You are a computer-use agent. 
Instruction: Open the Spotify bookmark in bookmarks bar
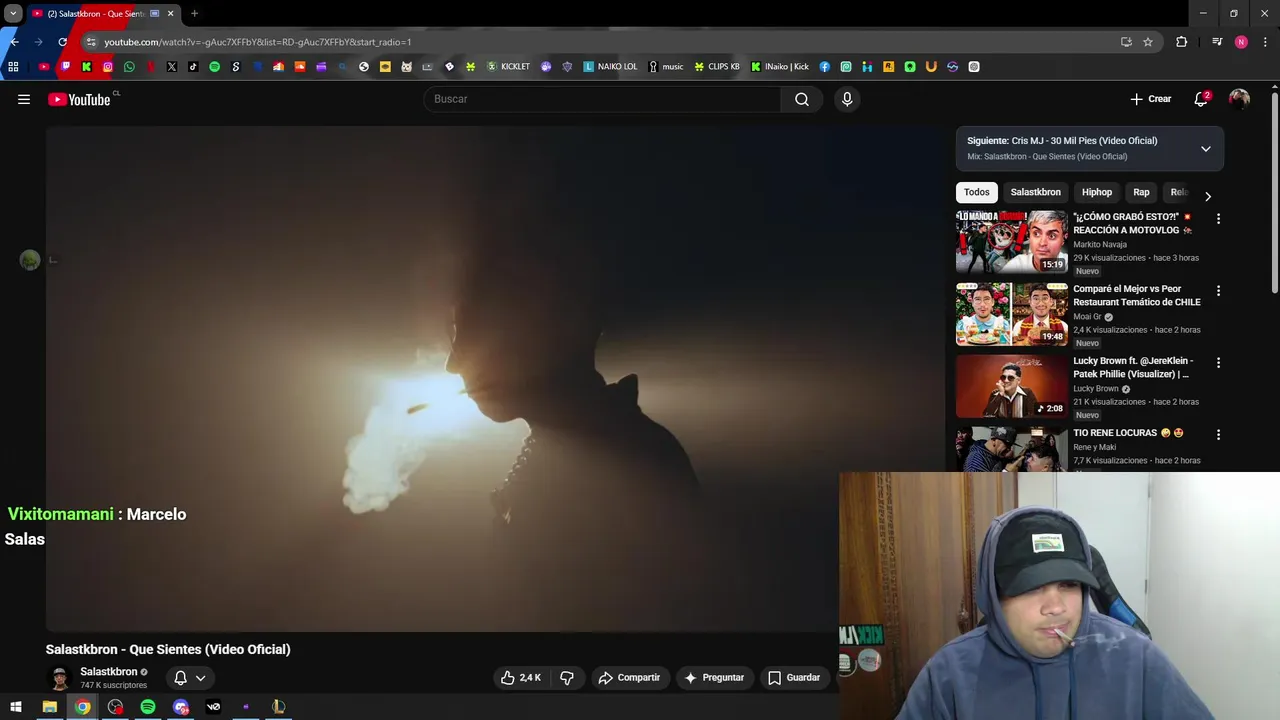(214, 67)
